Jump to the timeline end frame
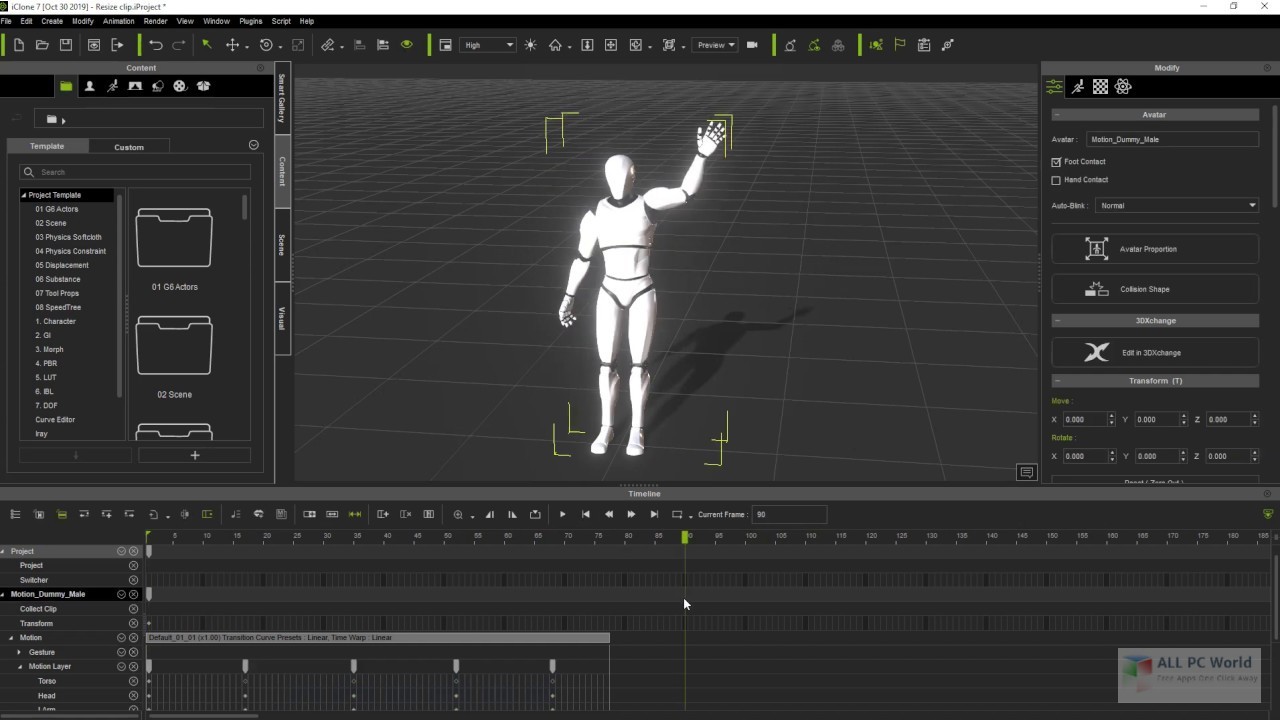Viewport: 1280px width, 720px height. 654,514
